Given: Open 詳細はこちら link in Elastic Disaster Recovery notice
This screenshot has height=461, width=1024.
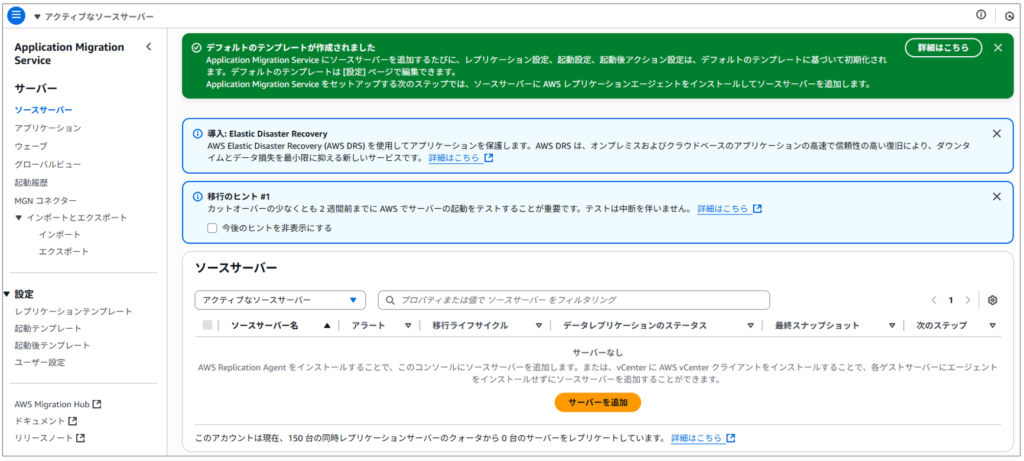Looking at the screenshot, I should tap(454, 158).
